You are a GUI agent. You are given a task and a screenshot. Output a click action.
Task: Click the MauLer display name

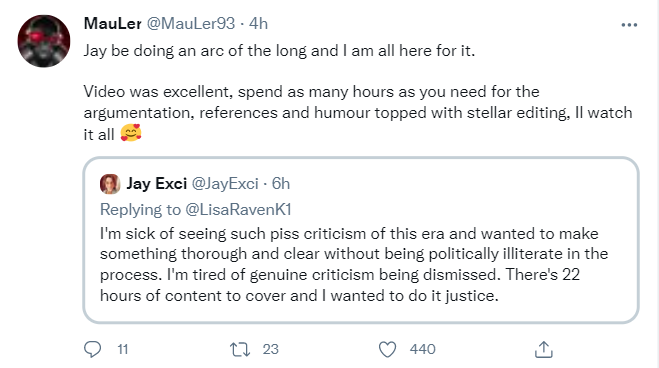(113, 24)
